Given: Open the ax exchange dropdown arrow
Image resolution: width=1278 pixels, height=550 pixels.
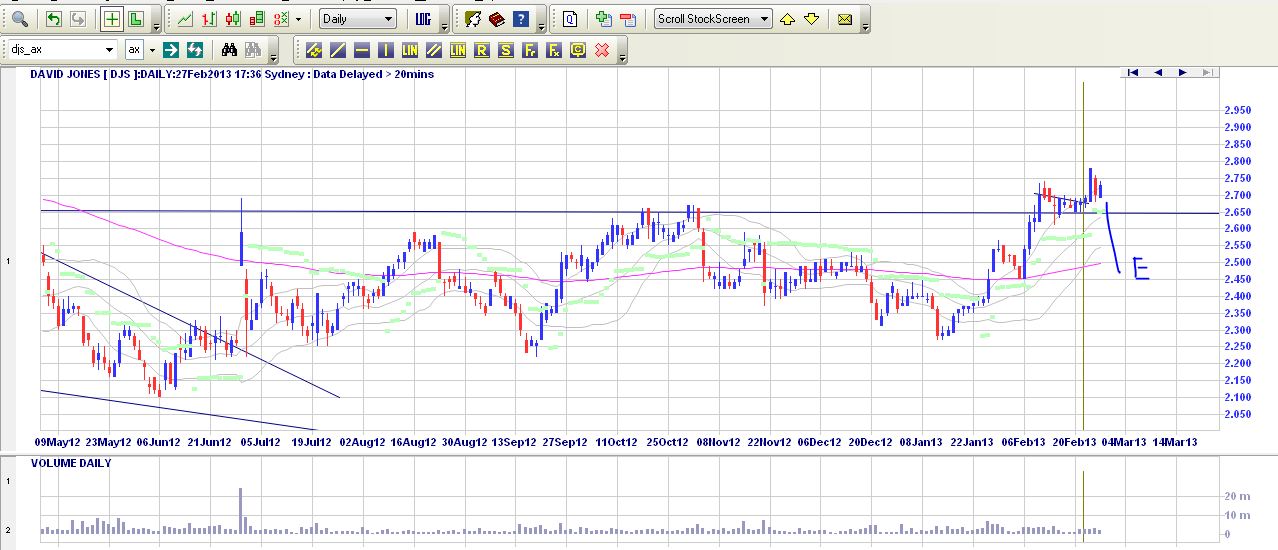Looking at the screenshot, I should pos(152,49).
